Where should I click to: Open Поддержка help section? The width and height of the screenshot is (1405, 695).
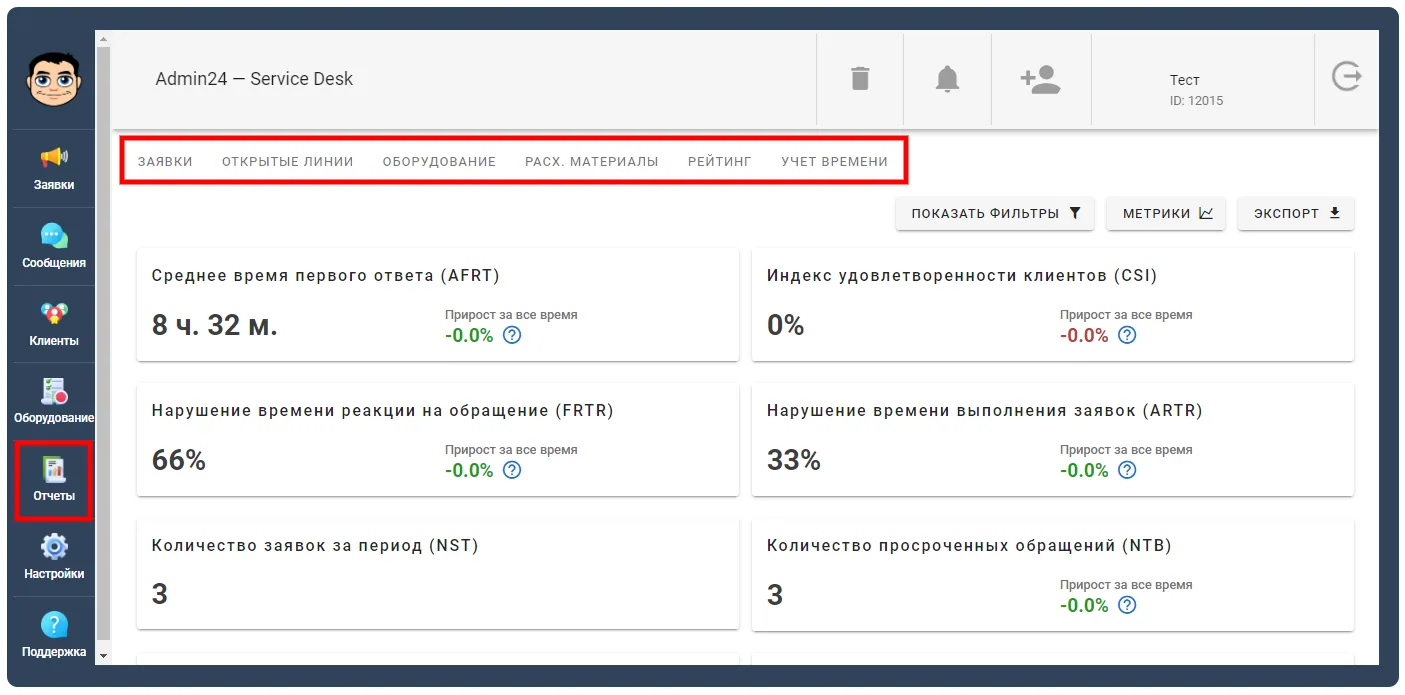coord(54,635)
